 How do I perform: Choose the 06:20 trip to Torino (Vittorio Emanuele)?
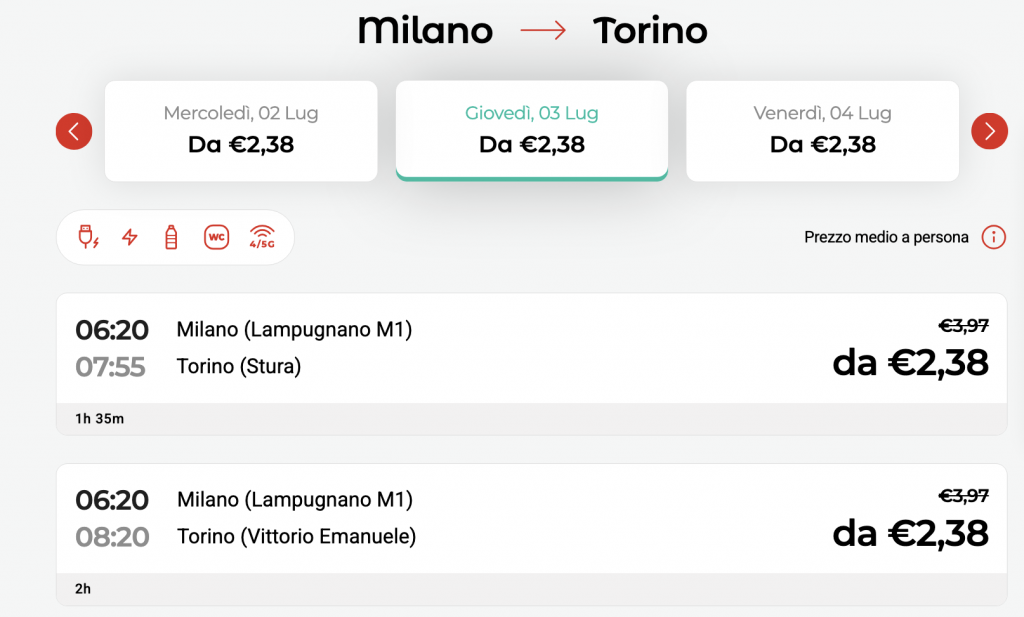pyautogui.click(x=532, y=519)
